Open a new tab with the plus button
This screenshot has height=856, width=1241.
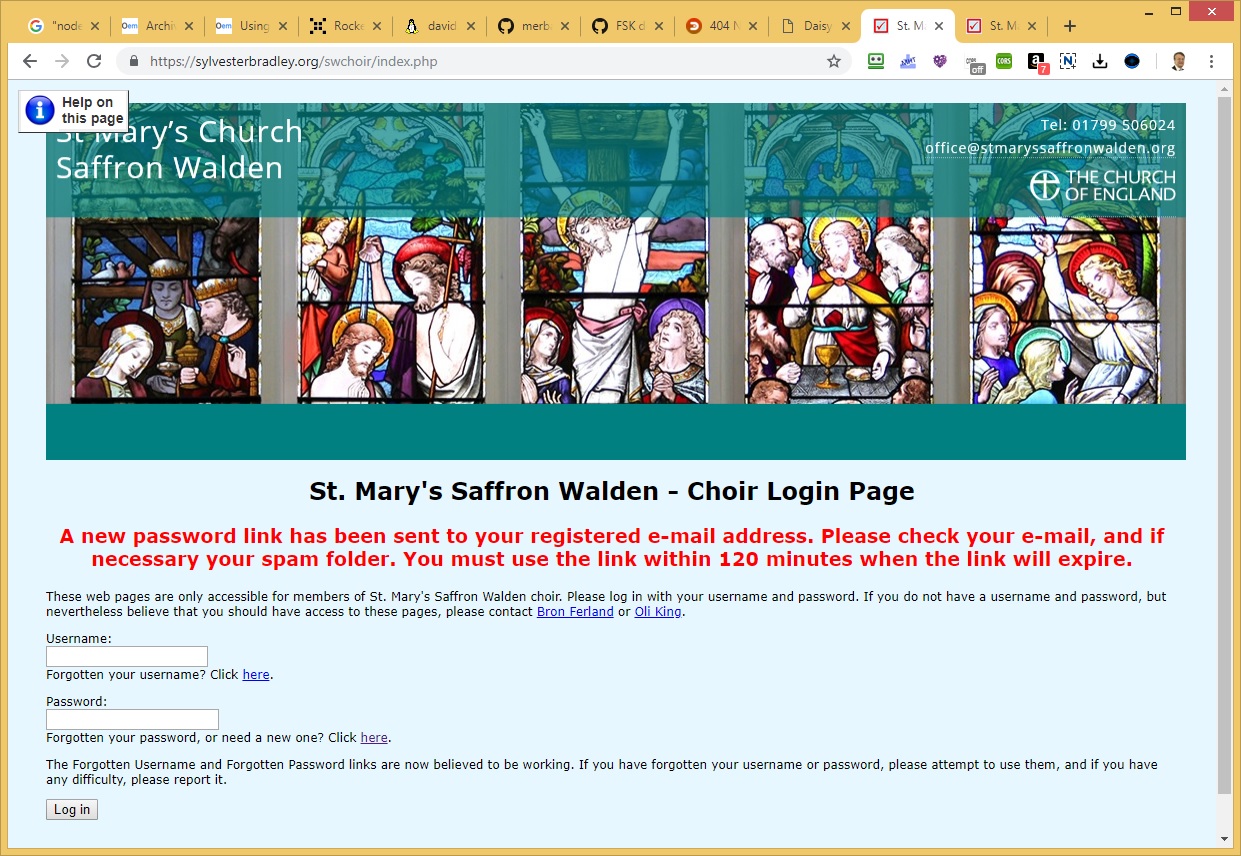(x=1070, y=26)
